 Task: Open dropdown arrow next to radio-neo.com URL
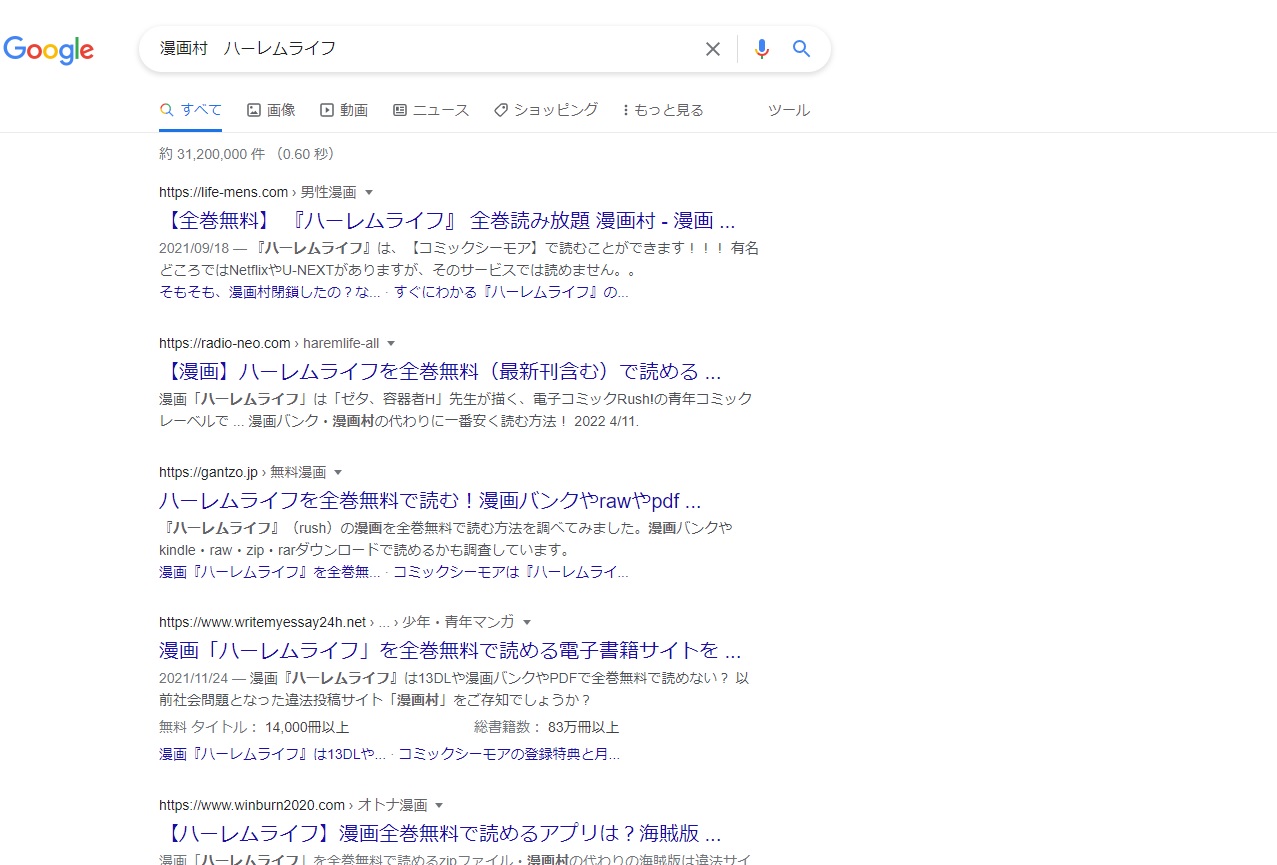(x=391, y=343)
